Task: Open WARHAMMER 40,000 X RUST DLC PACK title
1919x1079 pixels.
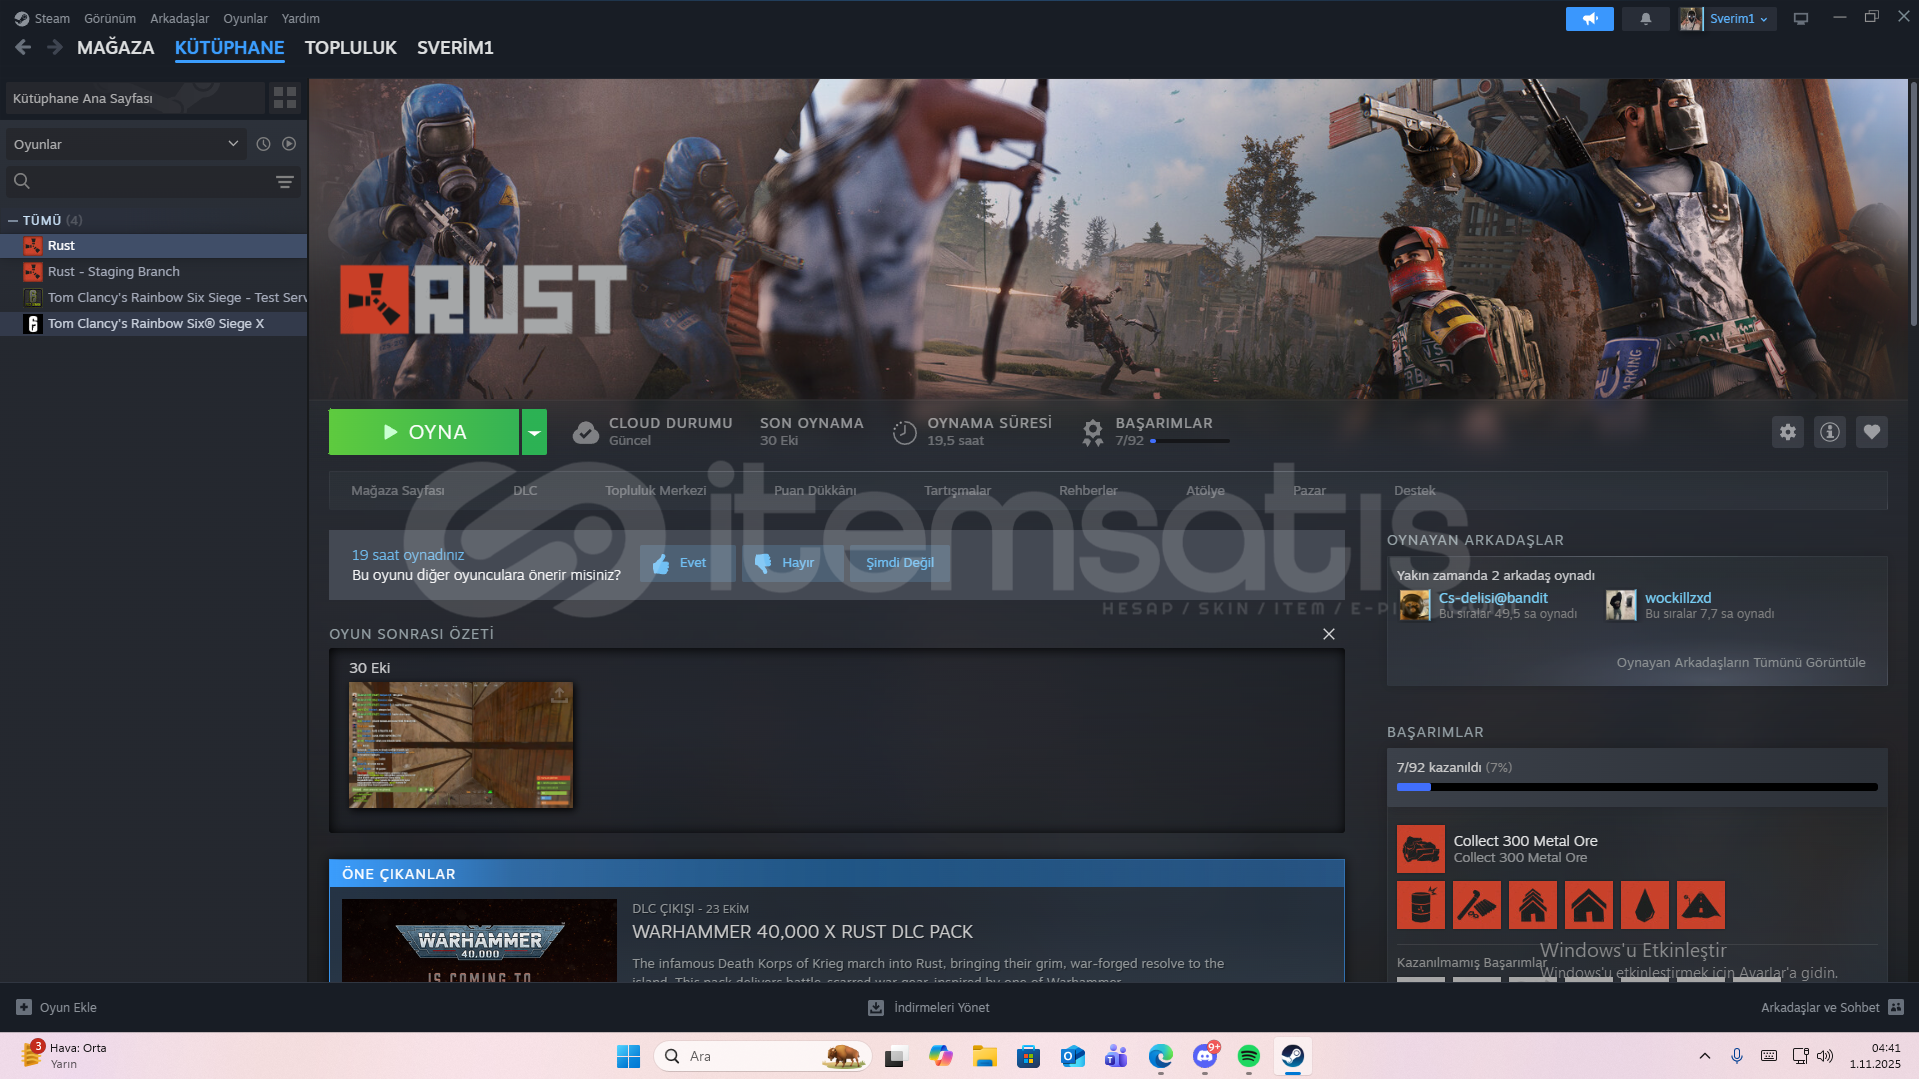Action: pos(802,932)
